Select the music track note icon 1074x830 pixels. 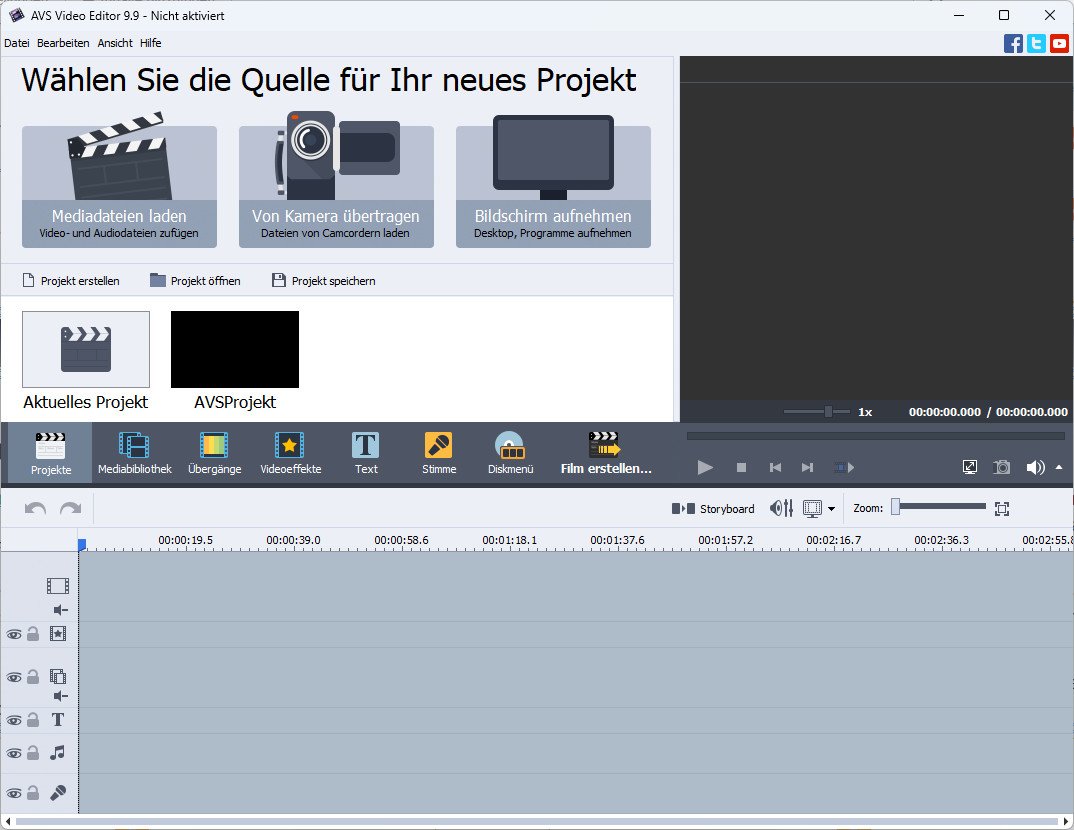click(x=58, y=753)
